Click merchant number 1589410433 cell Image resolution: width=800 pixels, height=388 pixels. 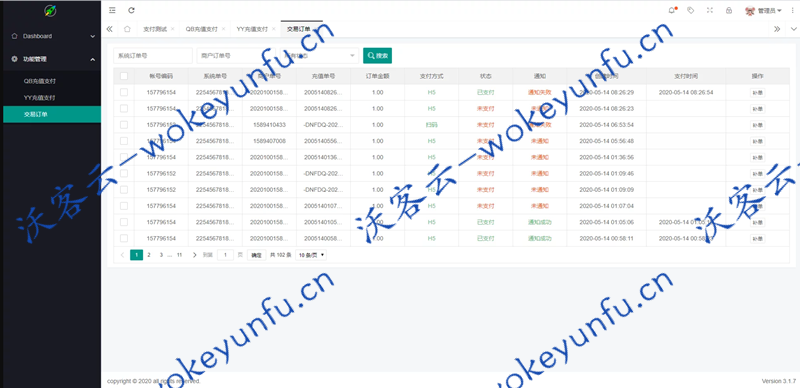[x=269, y=125]
